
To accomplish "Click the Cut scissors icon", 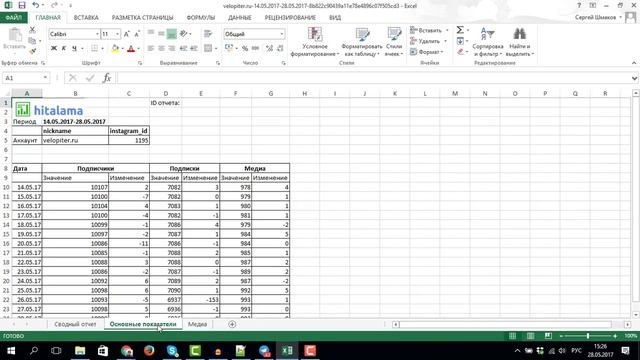I will (x=32, y=30).
